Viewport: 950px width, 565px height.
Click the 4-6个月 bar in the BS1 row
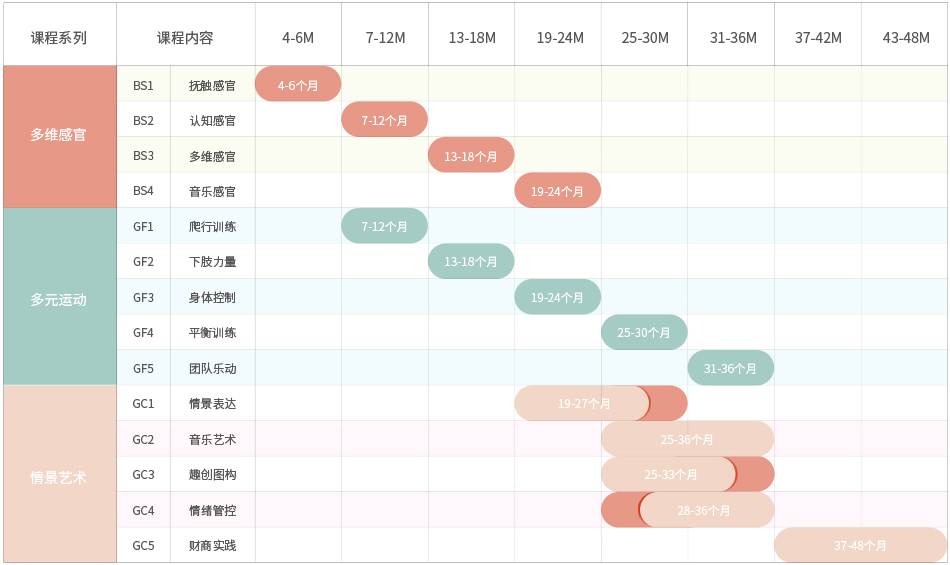298,85
